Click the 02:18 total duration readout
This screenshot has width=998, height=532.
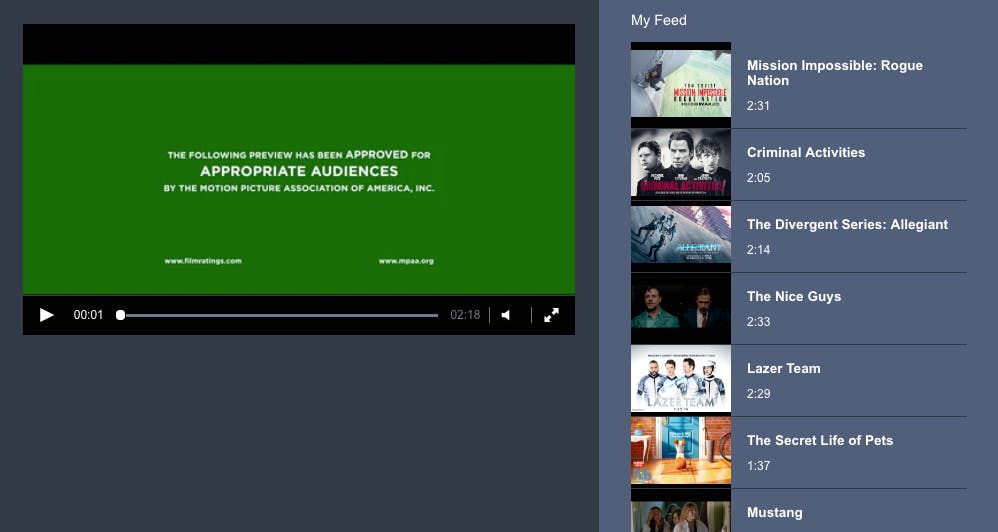pos(465,315)
